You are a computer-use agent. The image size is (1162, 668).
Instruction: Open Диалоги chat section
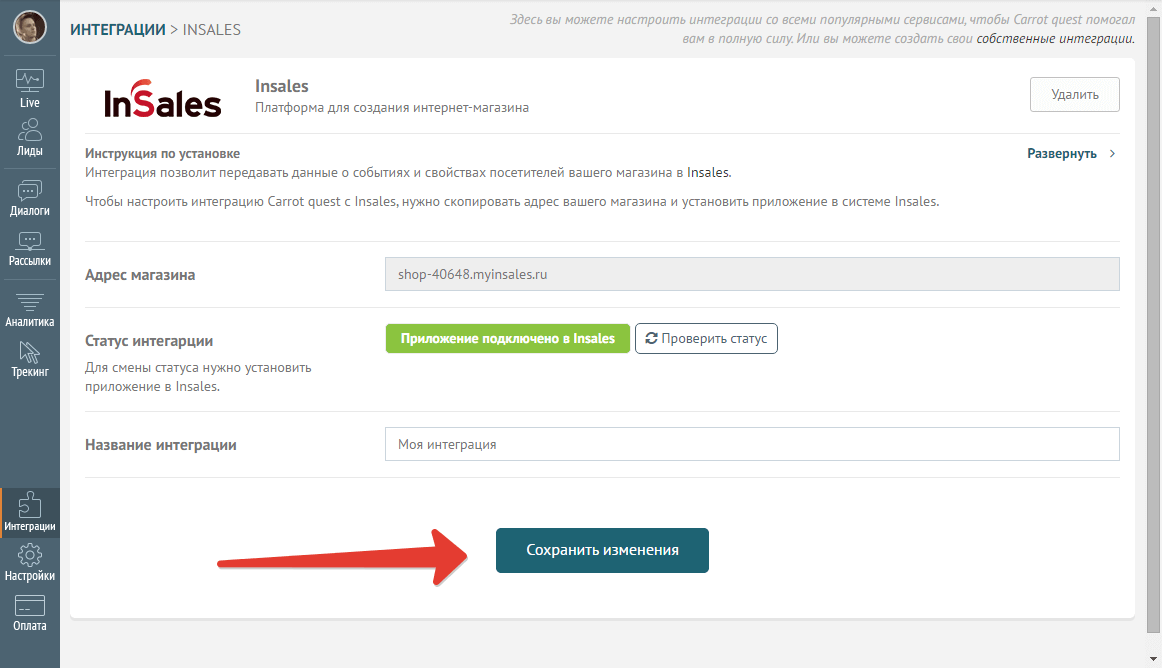pyautogui.click(x=30, y=199)
